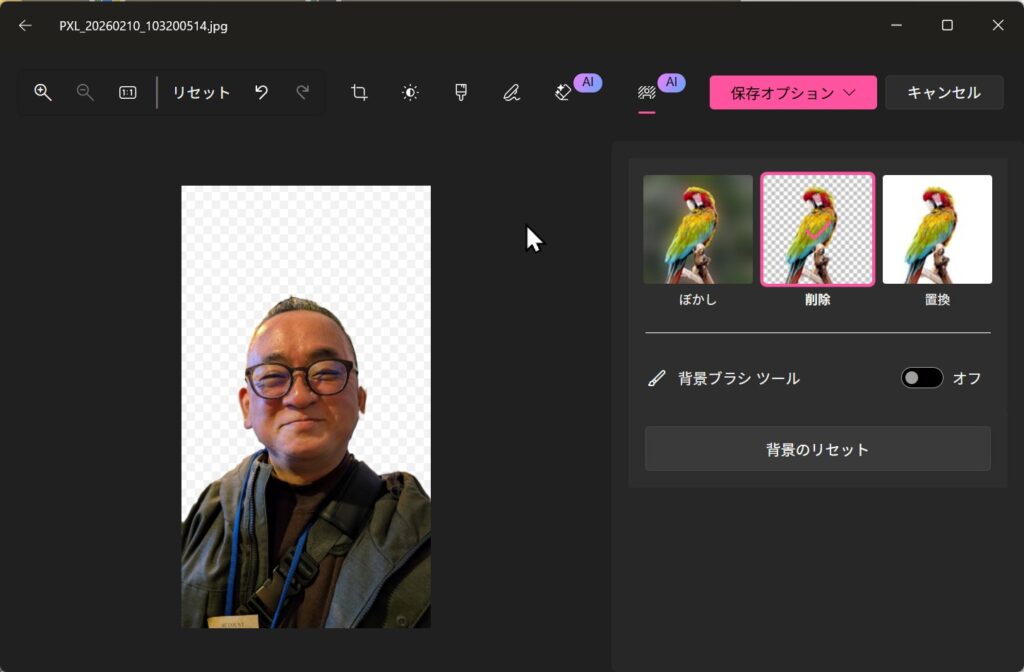Screen dimensions: 1024x672
Task: Open the brightness adjustment tool
Action: [410, 92]
